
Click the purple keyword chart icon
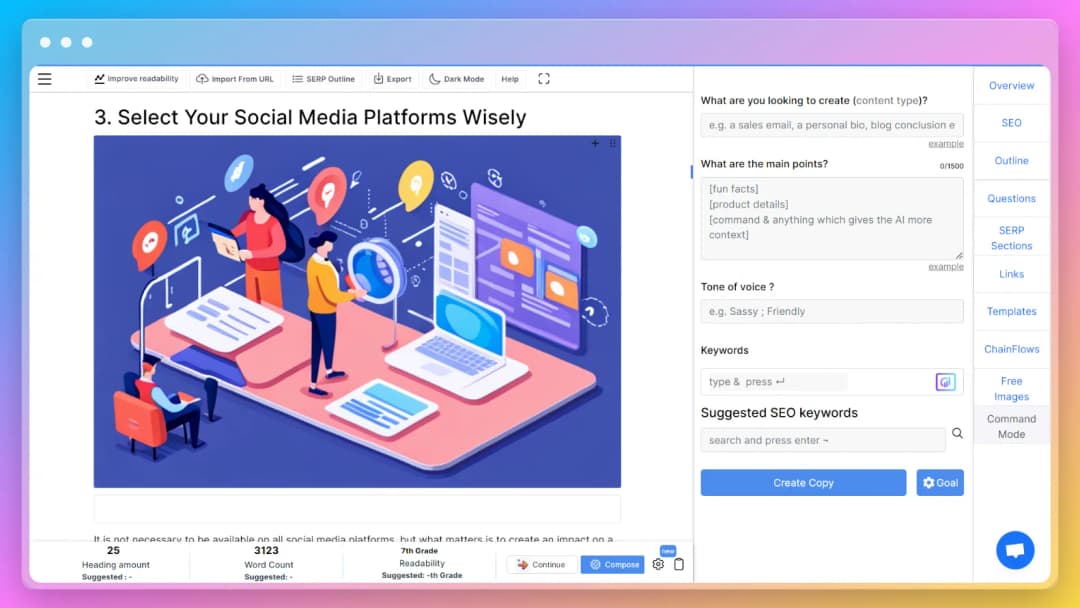click(946, 381)
